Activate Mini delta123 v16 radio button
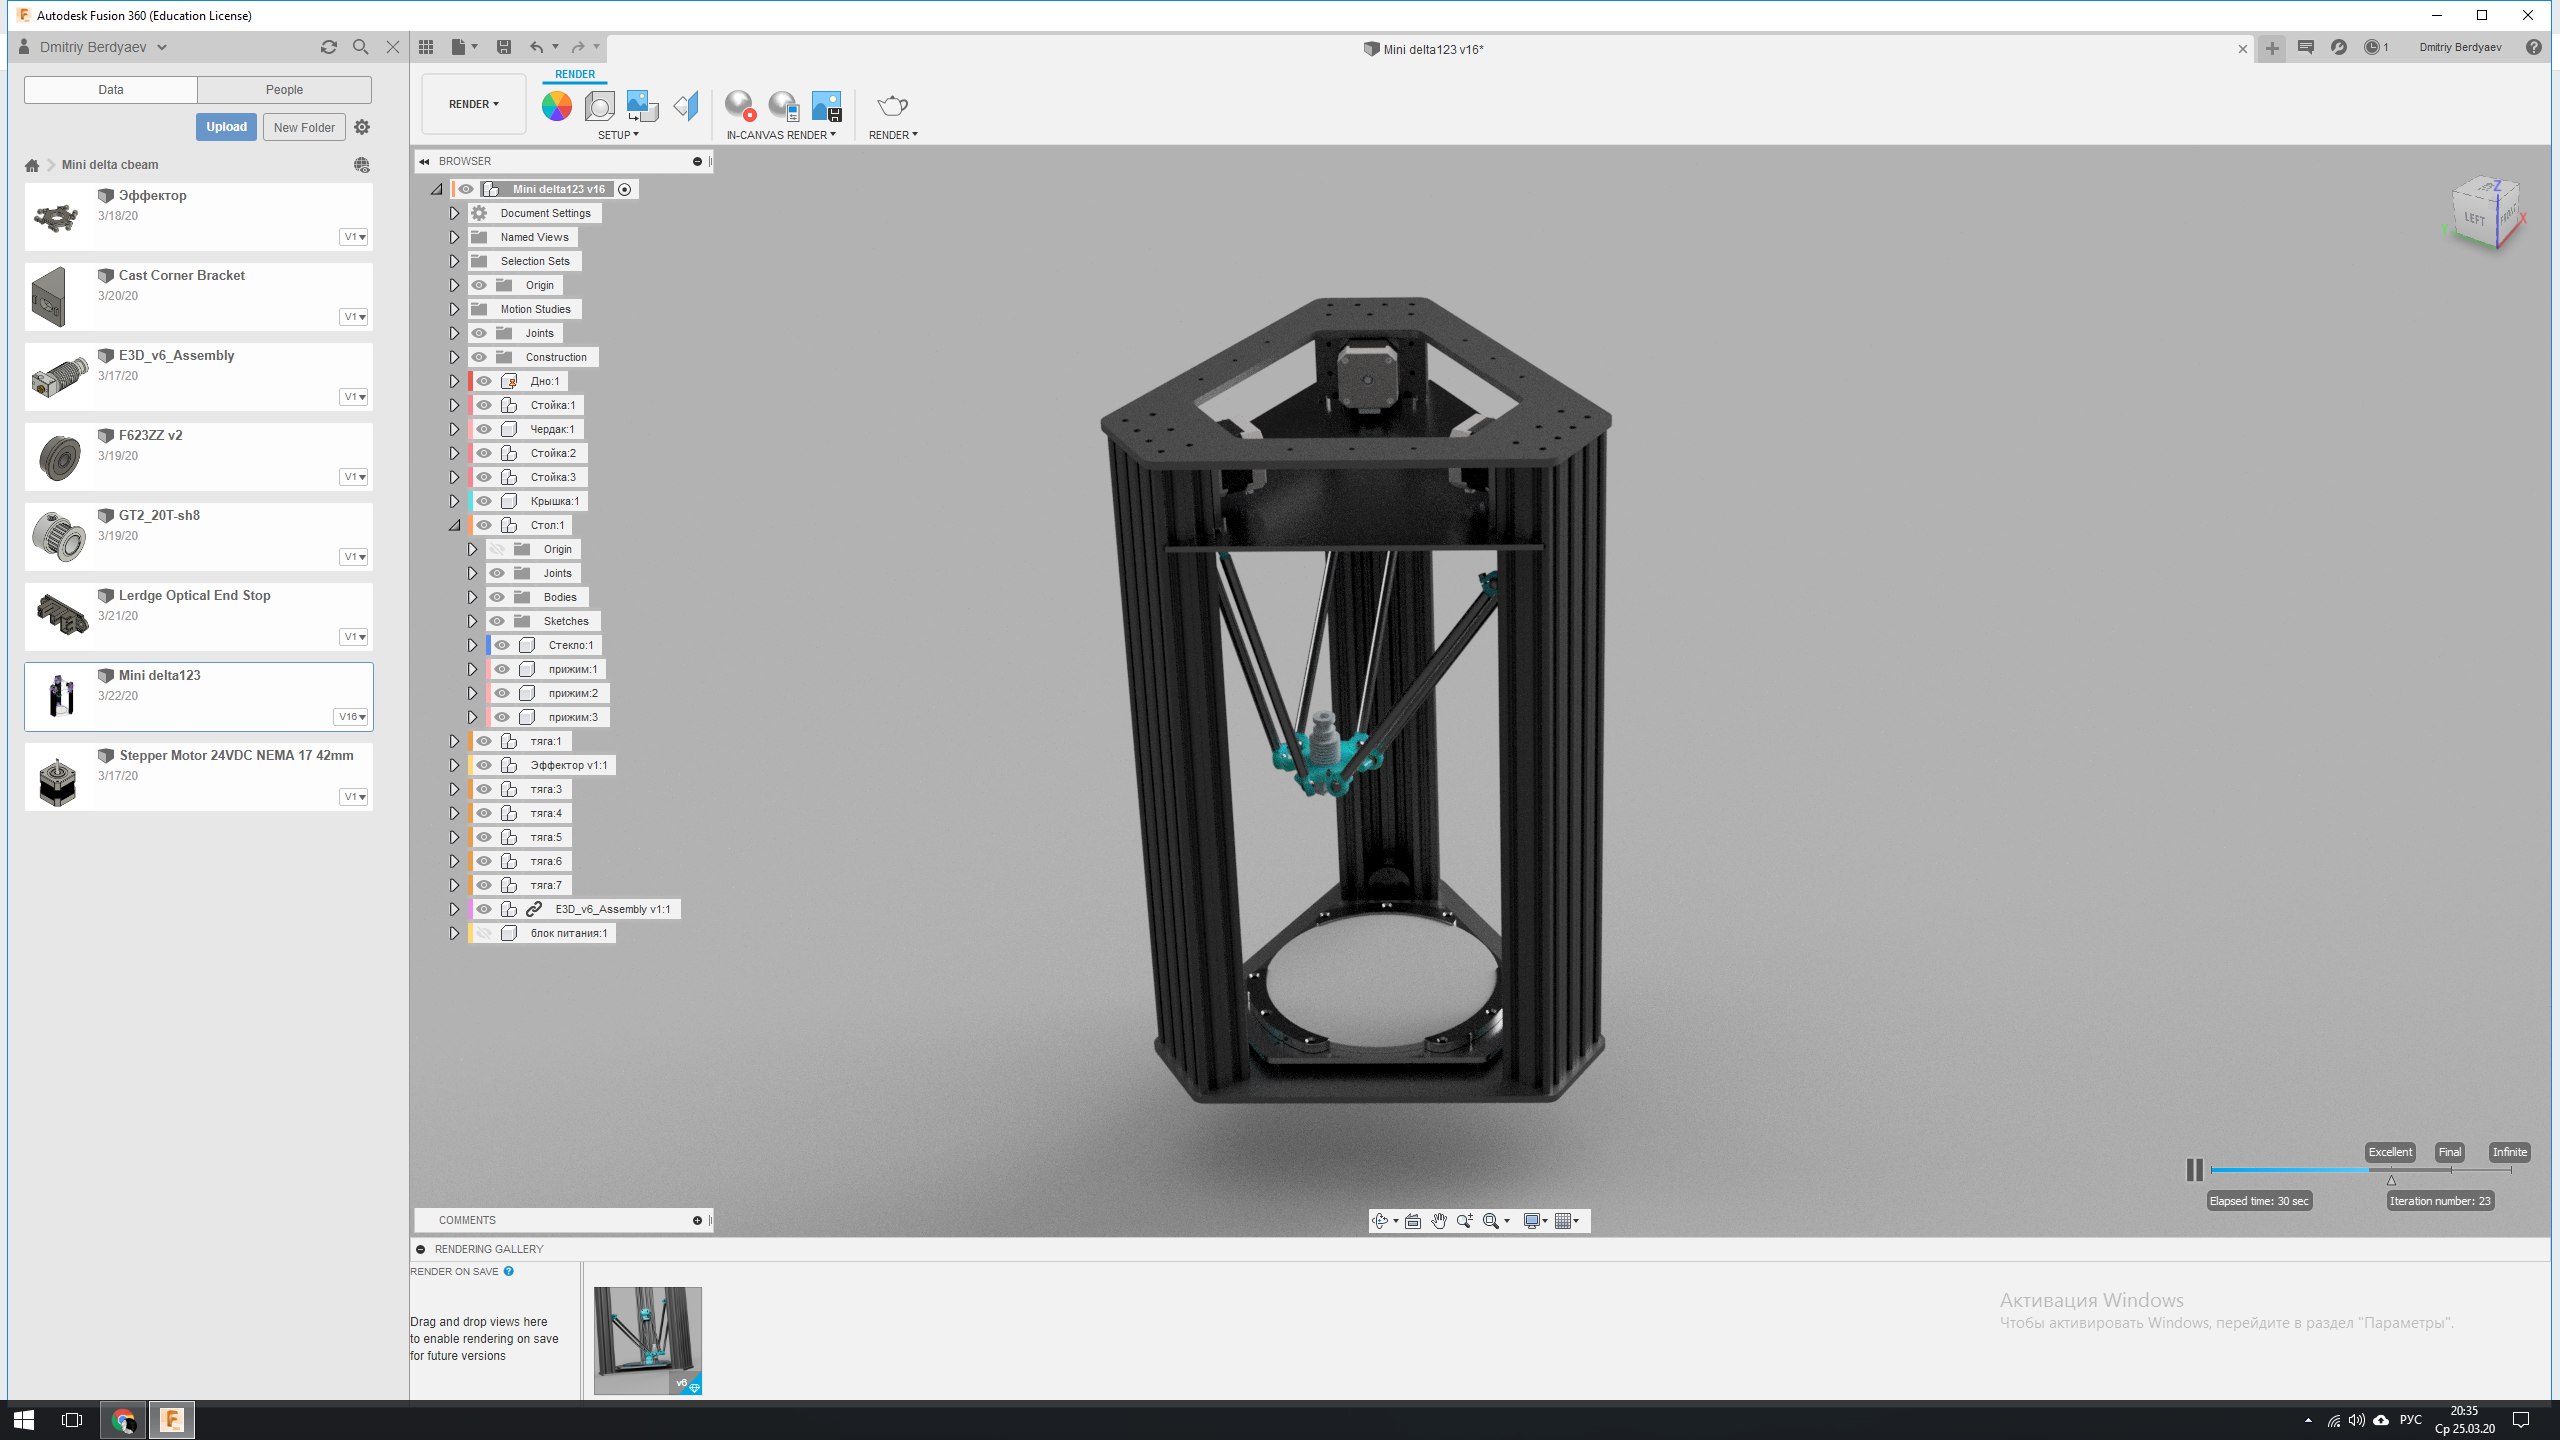This screenshot has width=2560, height=1440. tap(625, 189)
